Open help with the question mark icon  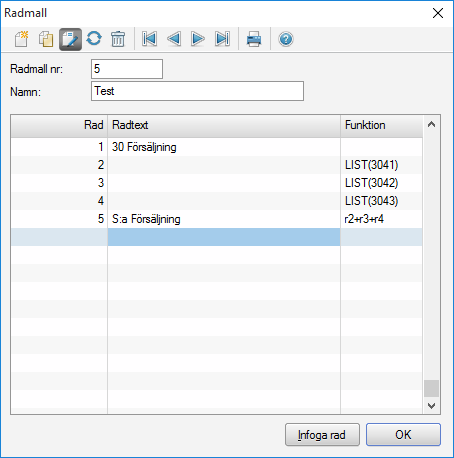[x=286, y=39]
